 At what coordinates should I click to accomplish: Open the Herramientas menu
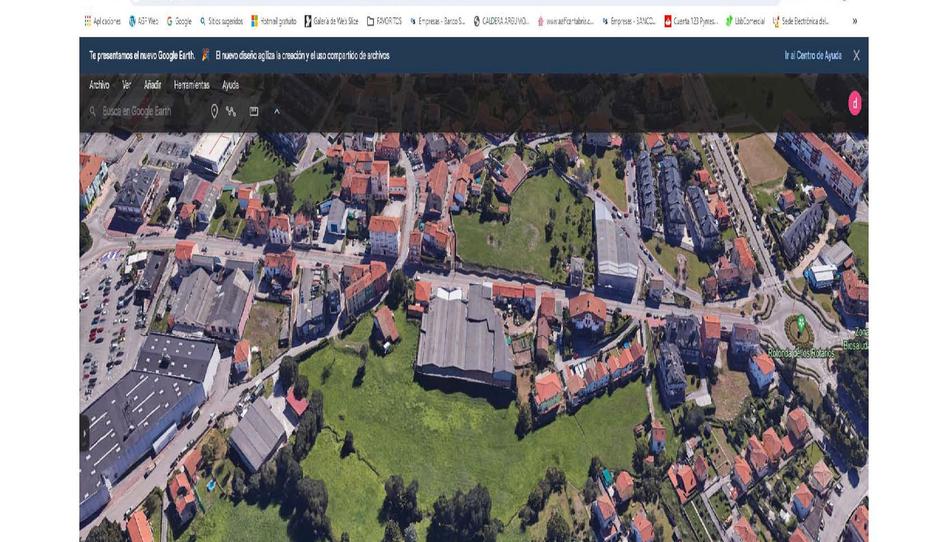pos(191,85)
